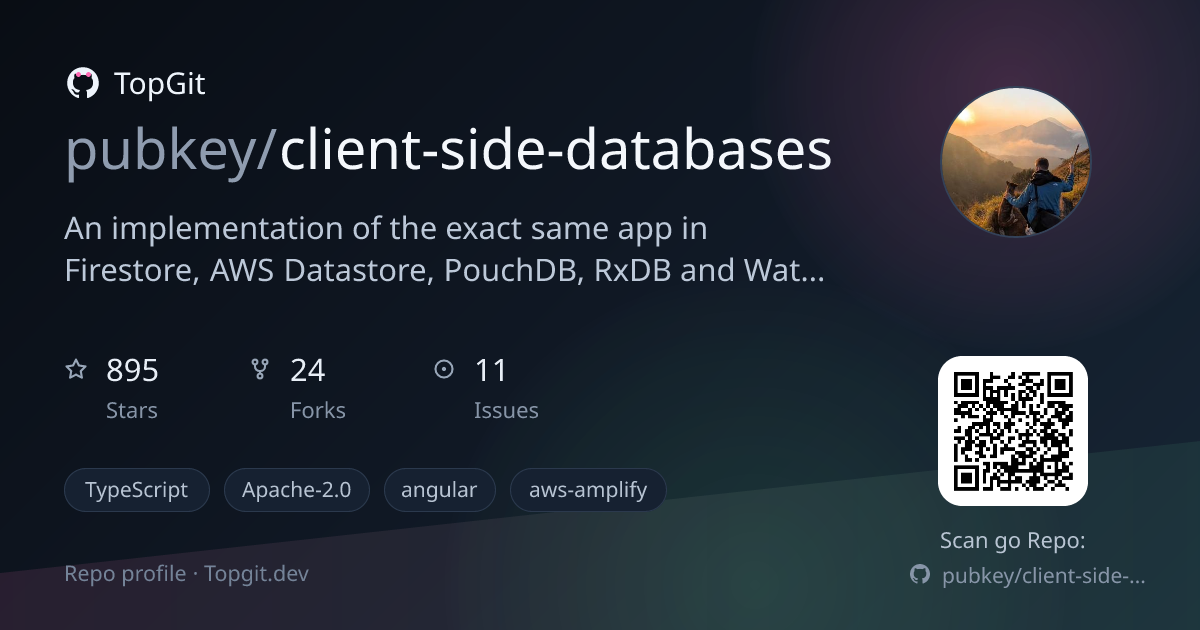This screenshot has width=1200, height=630.
Task: Open the client-side-databases repo name
Action: (556, 150)
